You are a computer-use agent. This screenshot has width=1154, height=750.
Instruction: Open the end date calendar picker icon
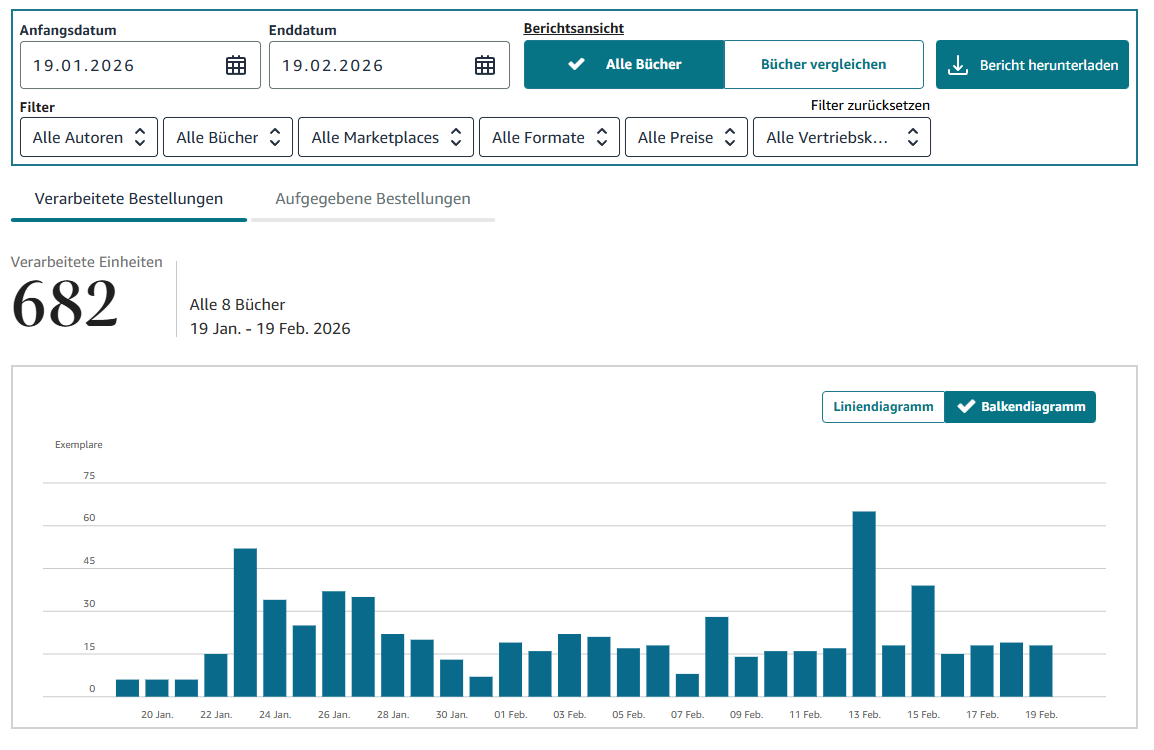pyautogui.click(x=484, y=66)
